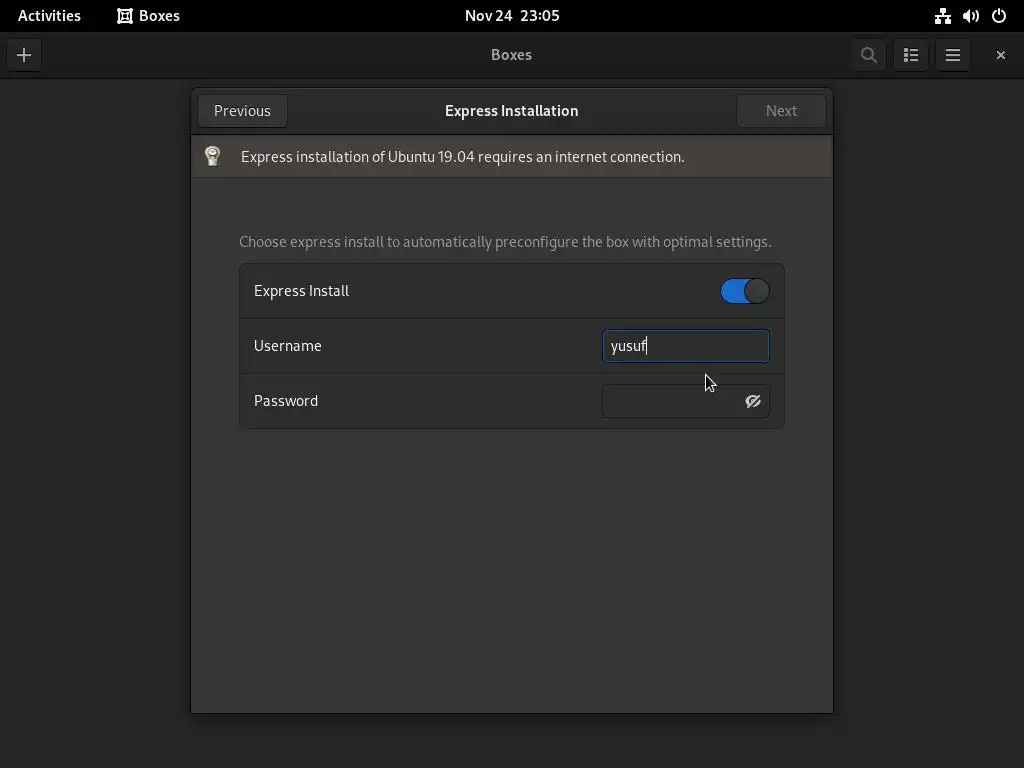Image resolution: width=1024 pixels, height=768 pixels.
Task: Open the power menu icon
Action: pos(999,16)
